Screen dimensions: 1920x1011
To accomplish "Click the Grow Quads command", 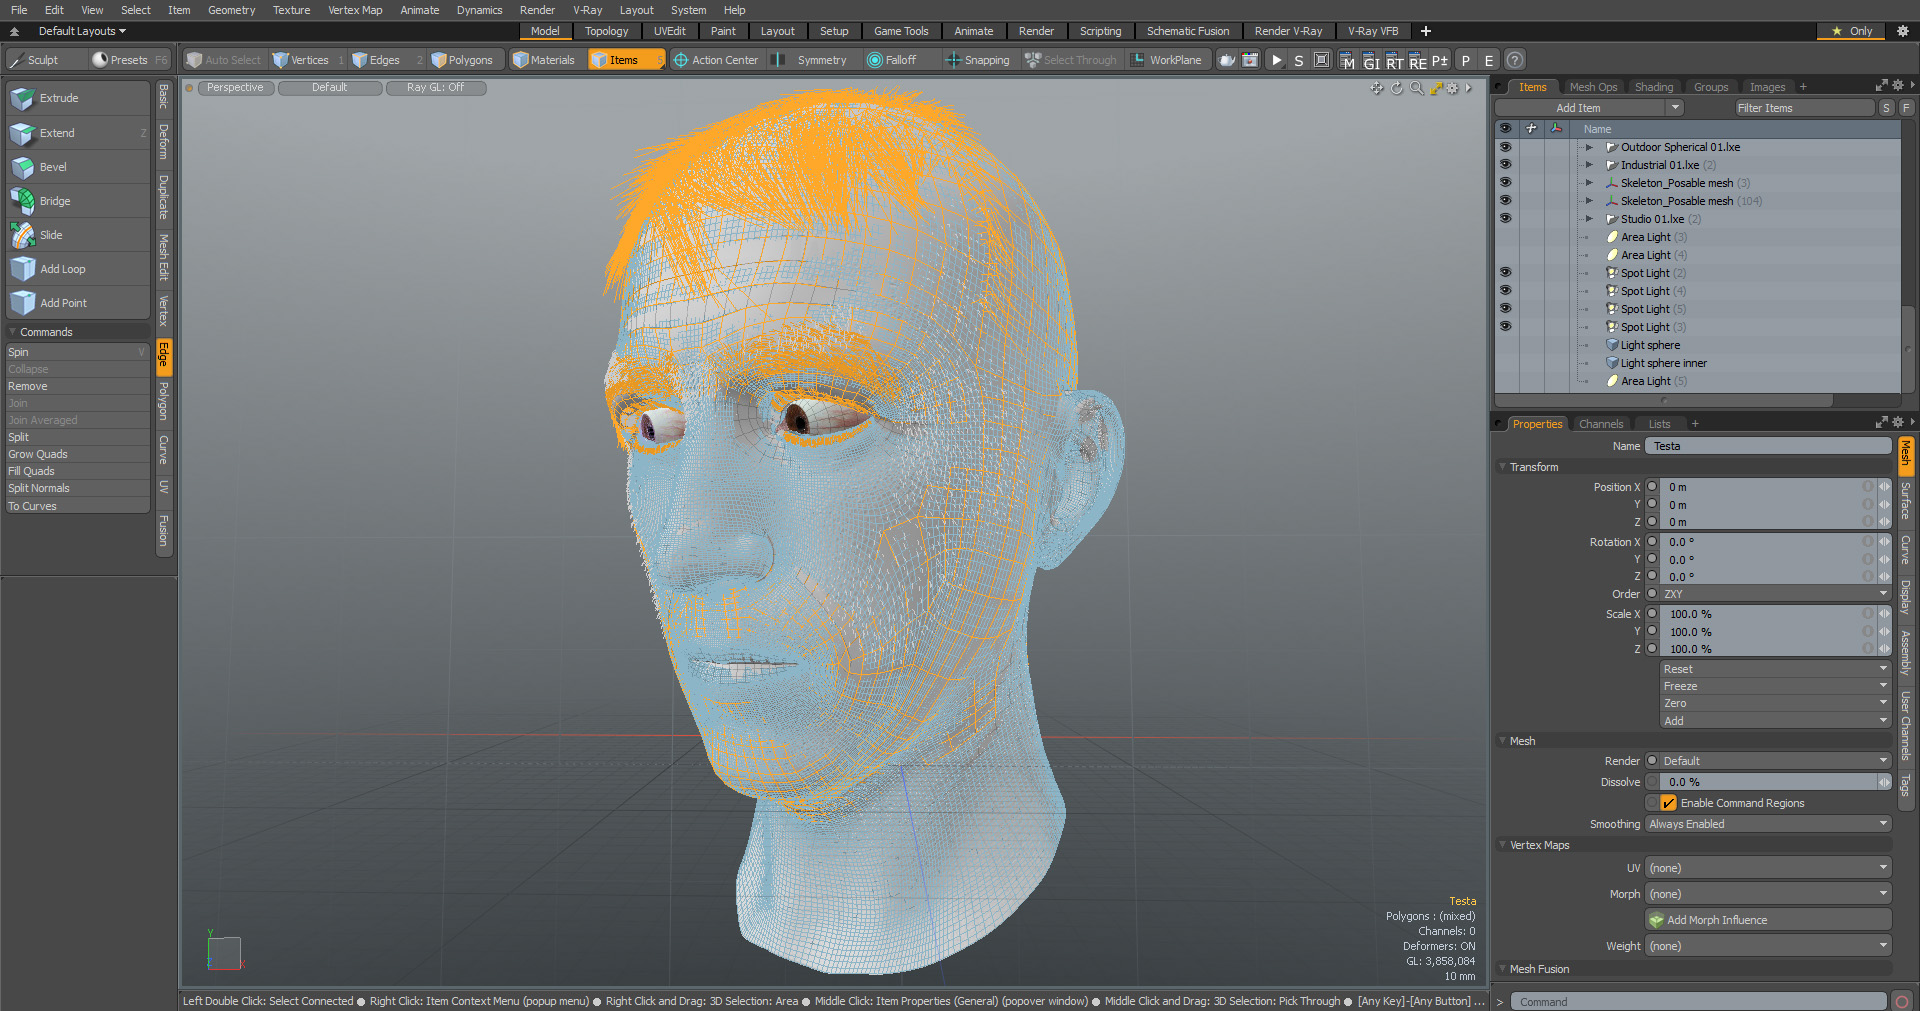I will (x=77, y=454).
